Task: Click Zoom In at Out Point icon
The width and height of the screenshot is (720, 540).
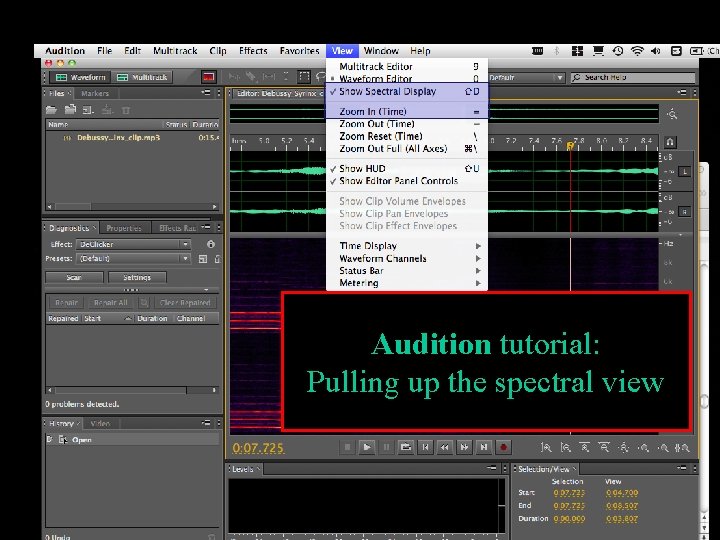Action: [x=663, y=447]
